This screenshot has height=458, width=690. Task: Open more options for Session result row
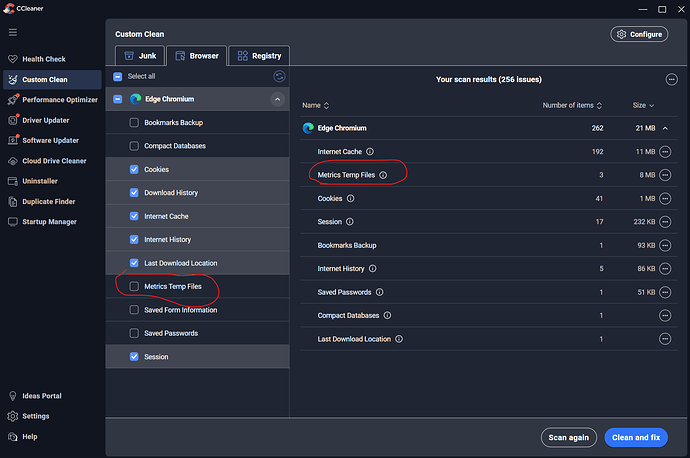pyautogui.click(x=665, y=222)
